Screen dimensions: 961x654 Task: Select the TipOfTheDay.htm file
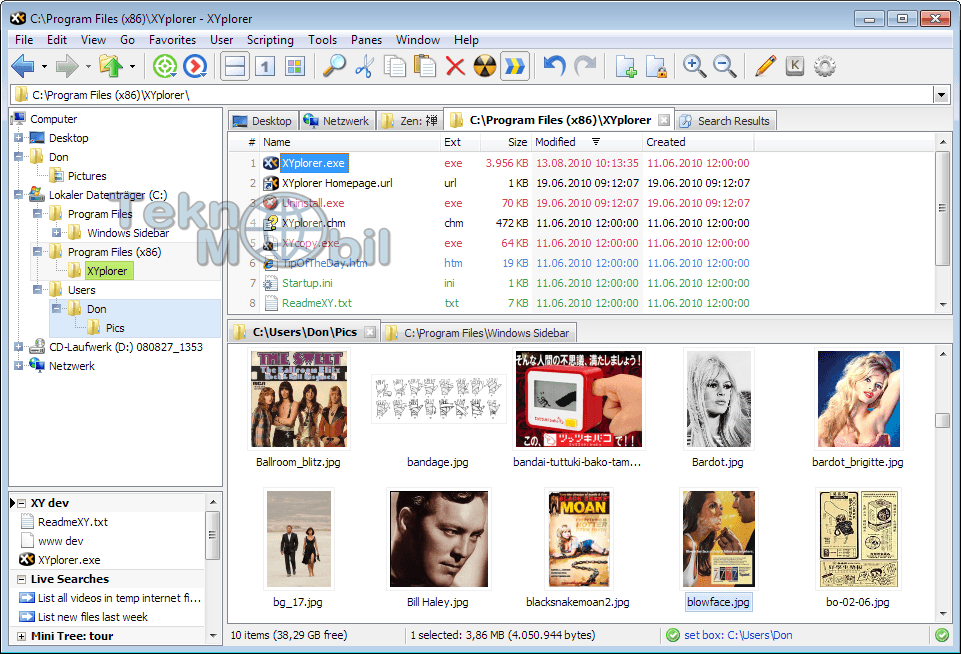325,263
